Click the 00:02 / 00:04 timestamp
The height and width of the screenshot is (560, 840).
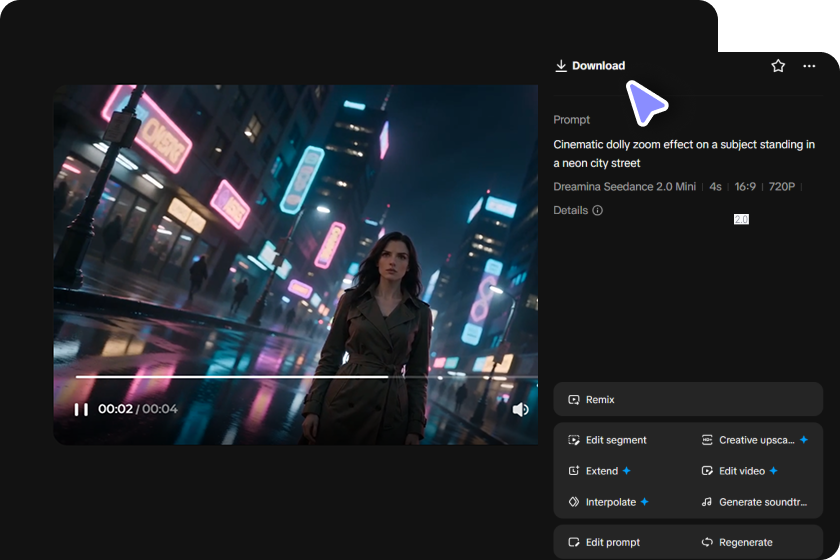coord(138,409)
